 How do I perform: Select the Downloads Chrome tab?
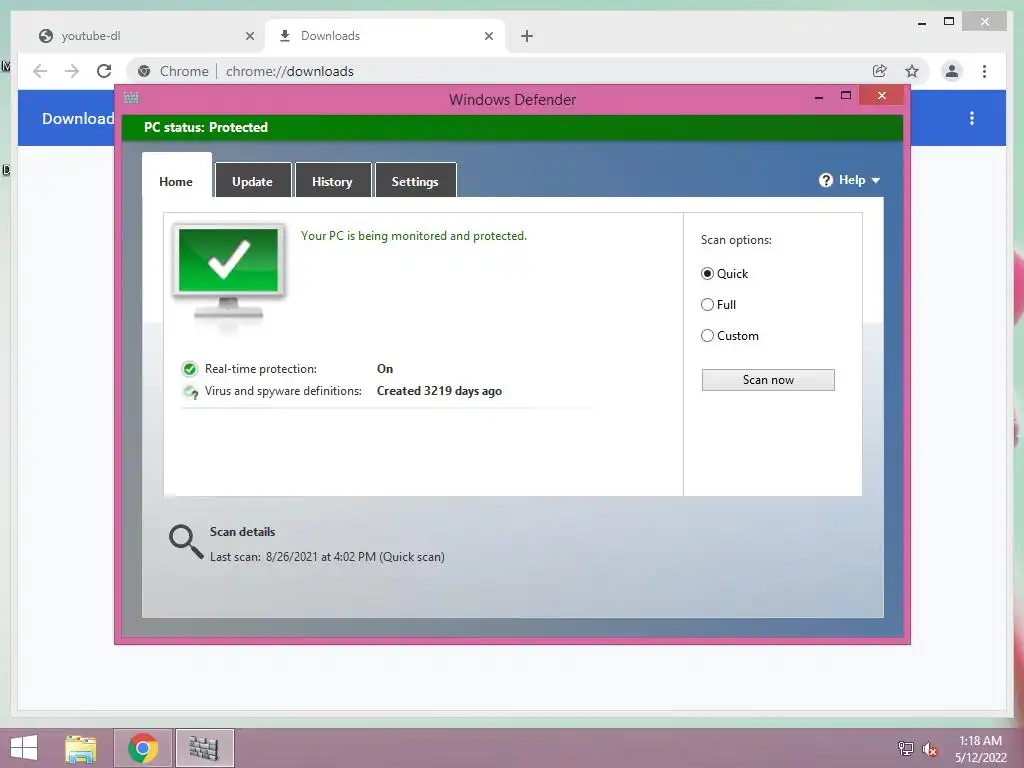point(385,36)
